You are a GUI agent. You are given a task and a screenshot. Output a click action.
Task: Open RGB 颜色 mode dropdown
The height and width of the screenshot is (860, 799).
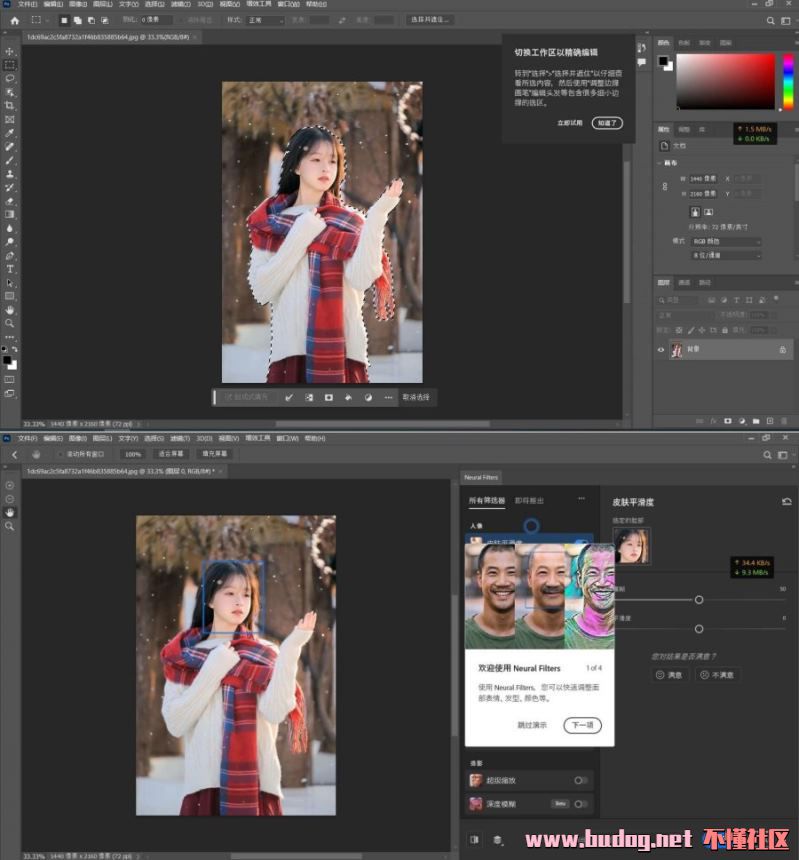(726, 241)
